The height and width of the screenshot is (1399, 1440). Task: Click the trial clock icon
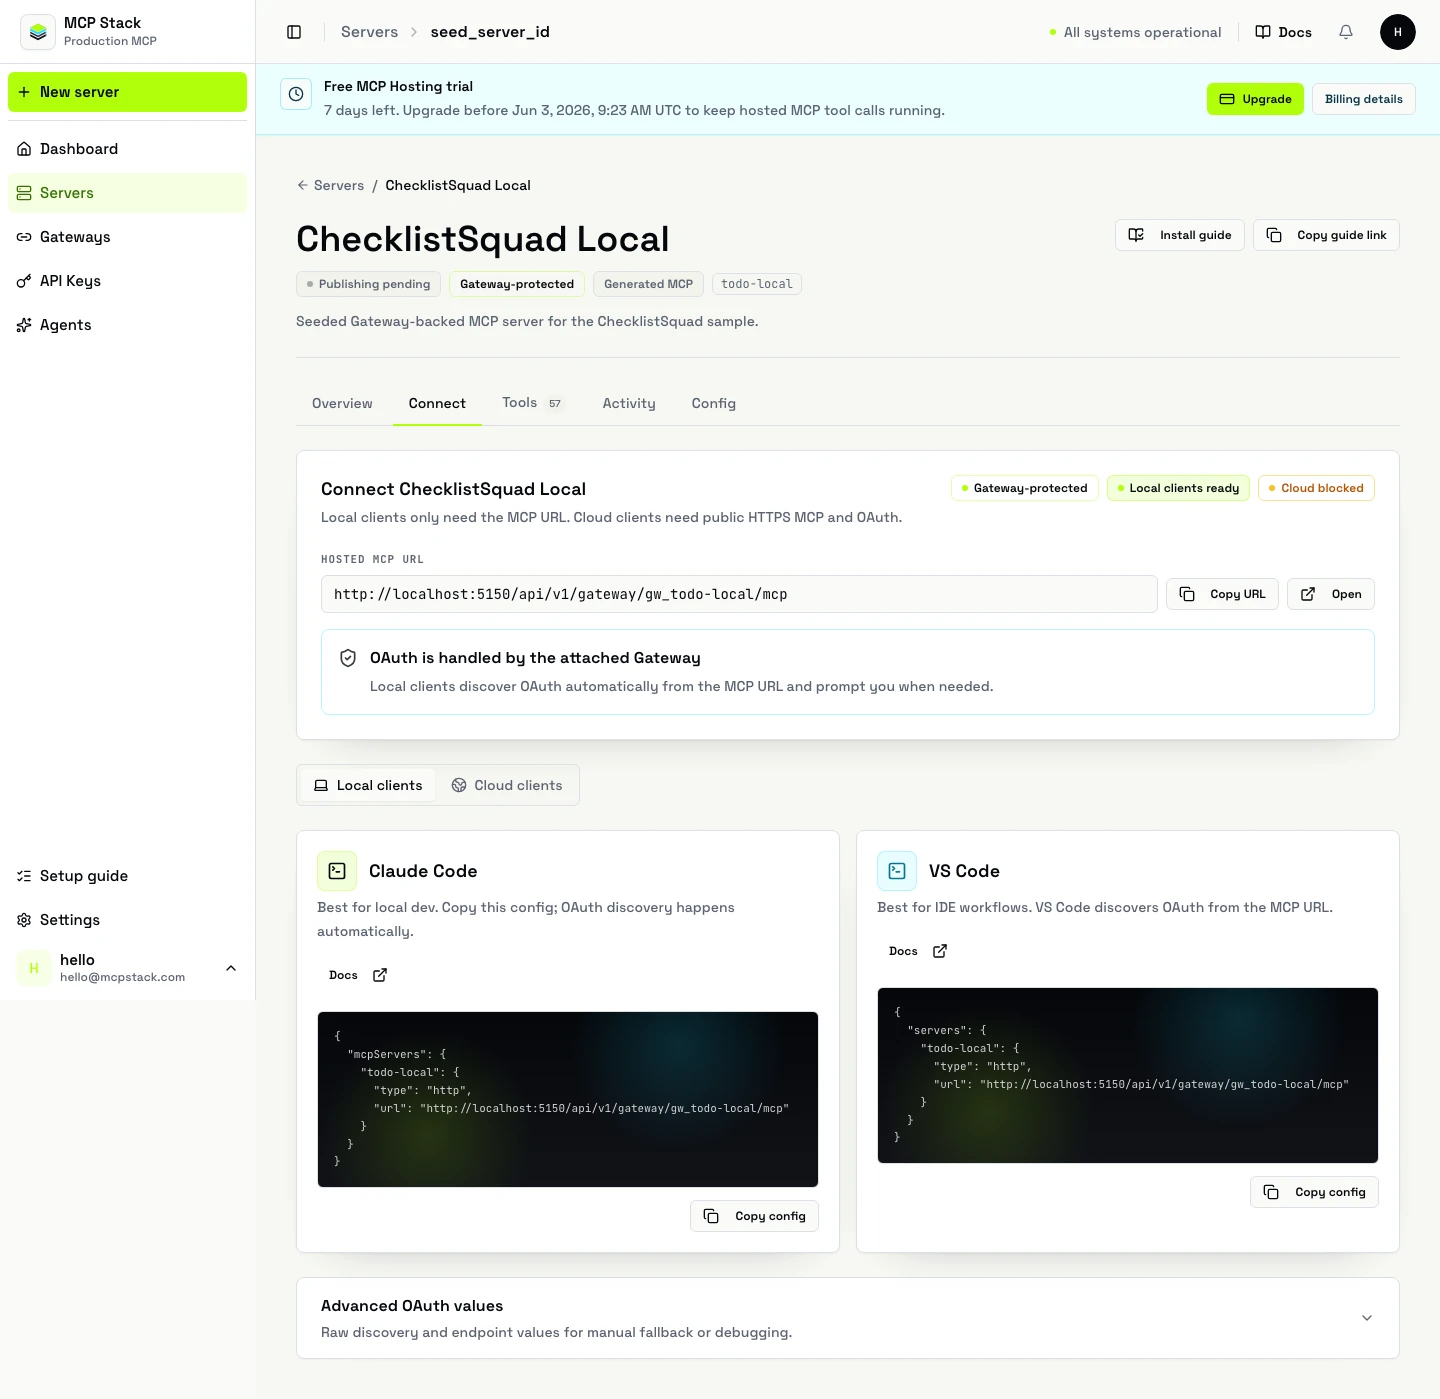[296, 94]
